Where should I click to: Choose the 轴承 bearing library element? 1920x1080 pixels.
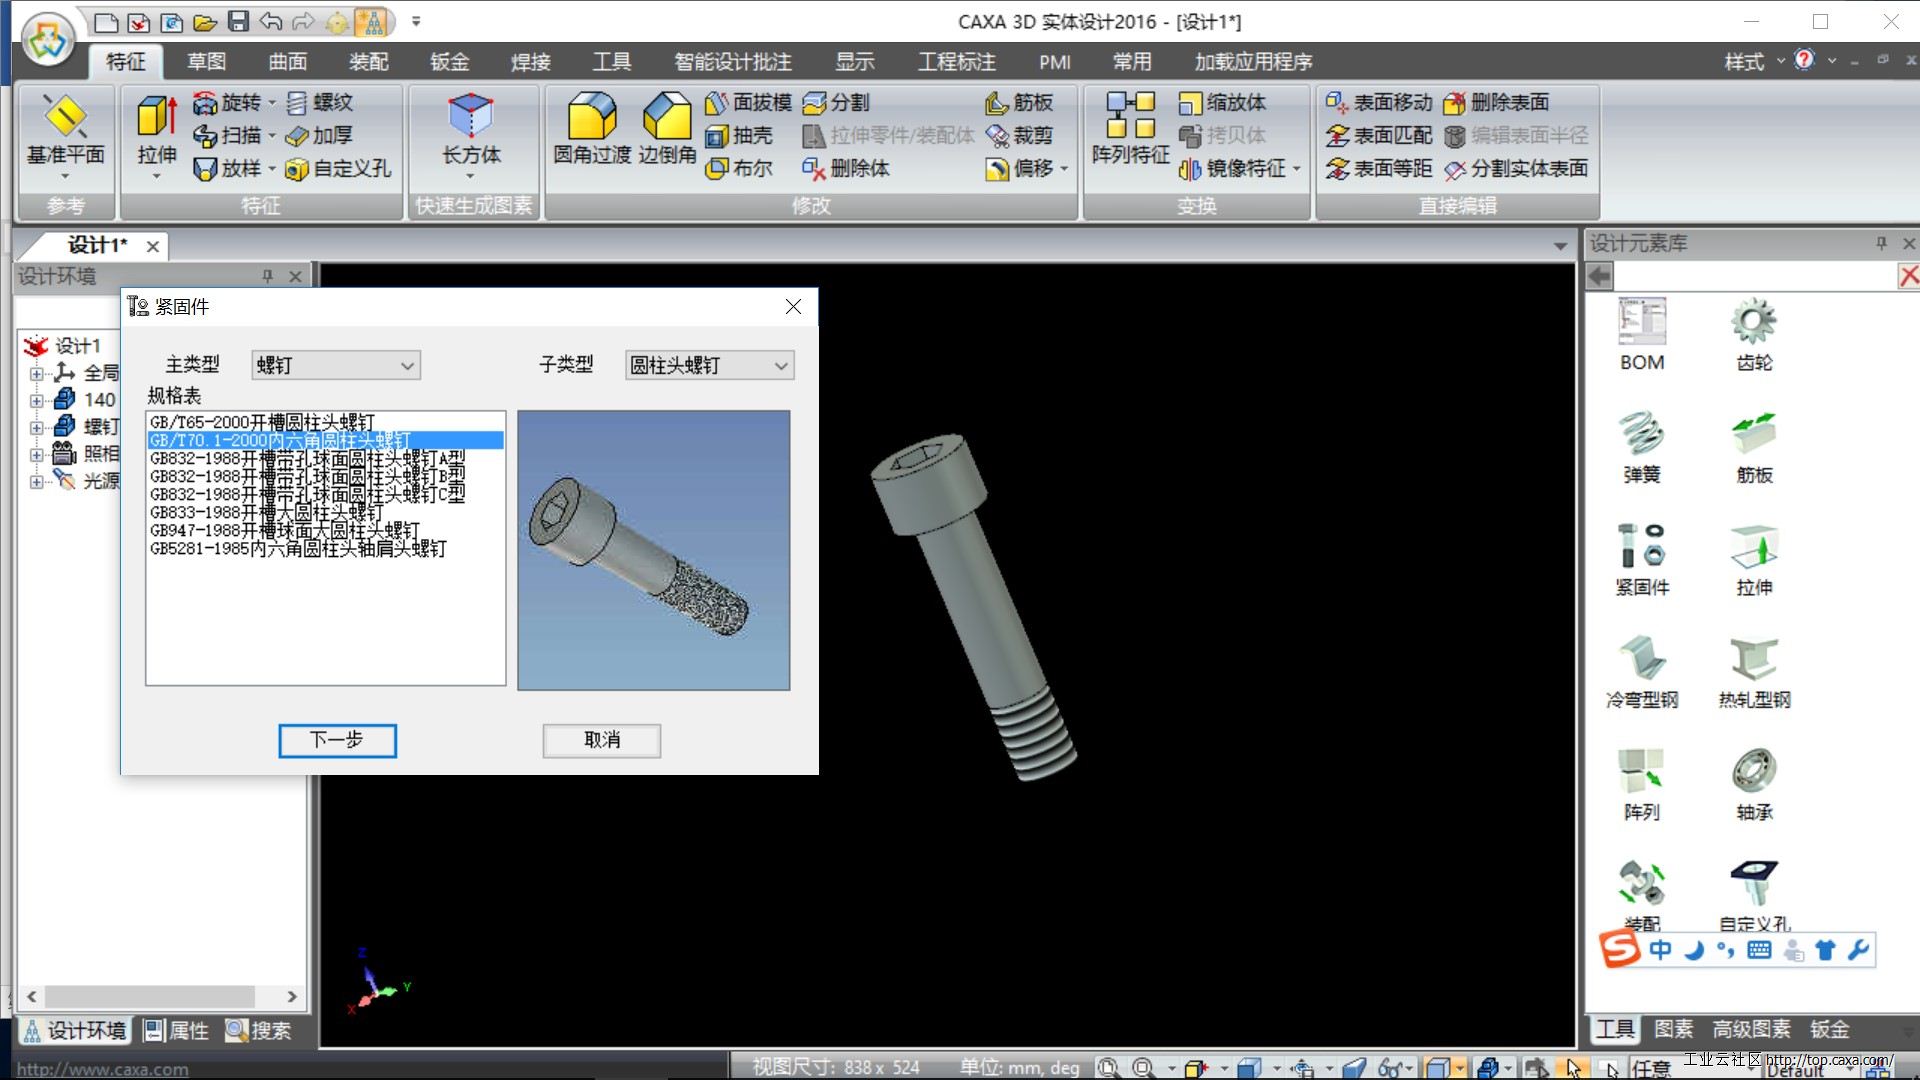pyautogui.click(x=1754, y=785)
